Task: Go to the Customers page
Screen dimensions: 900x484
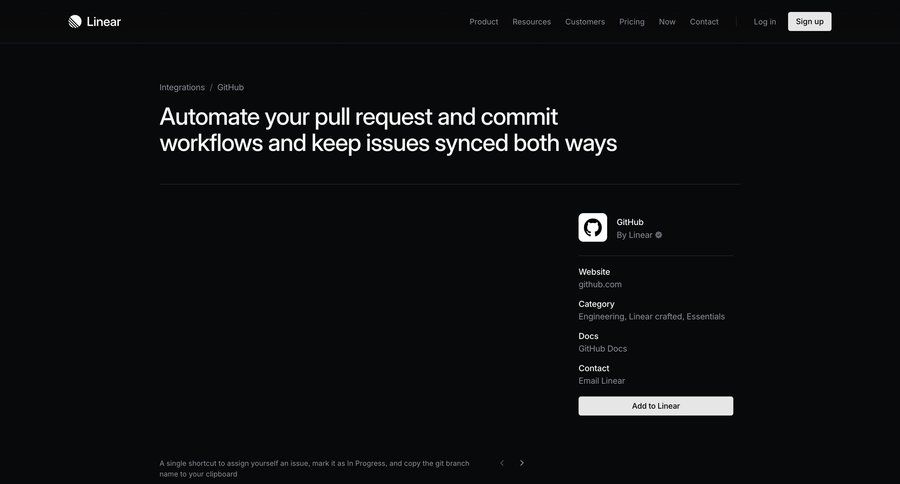Action: click(585, 22)
